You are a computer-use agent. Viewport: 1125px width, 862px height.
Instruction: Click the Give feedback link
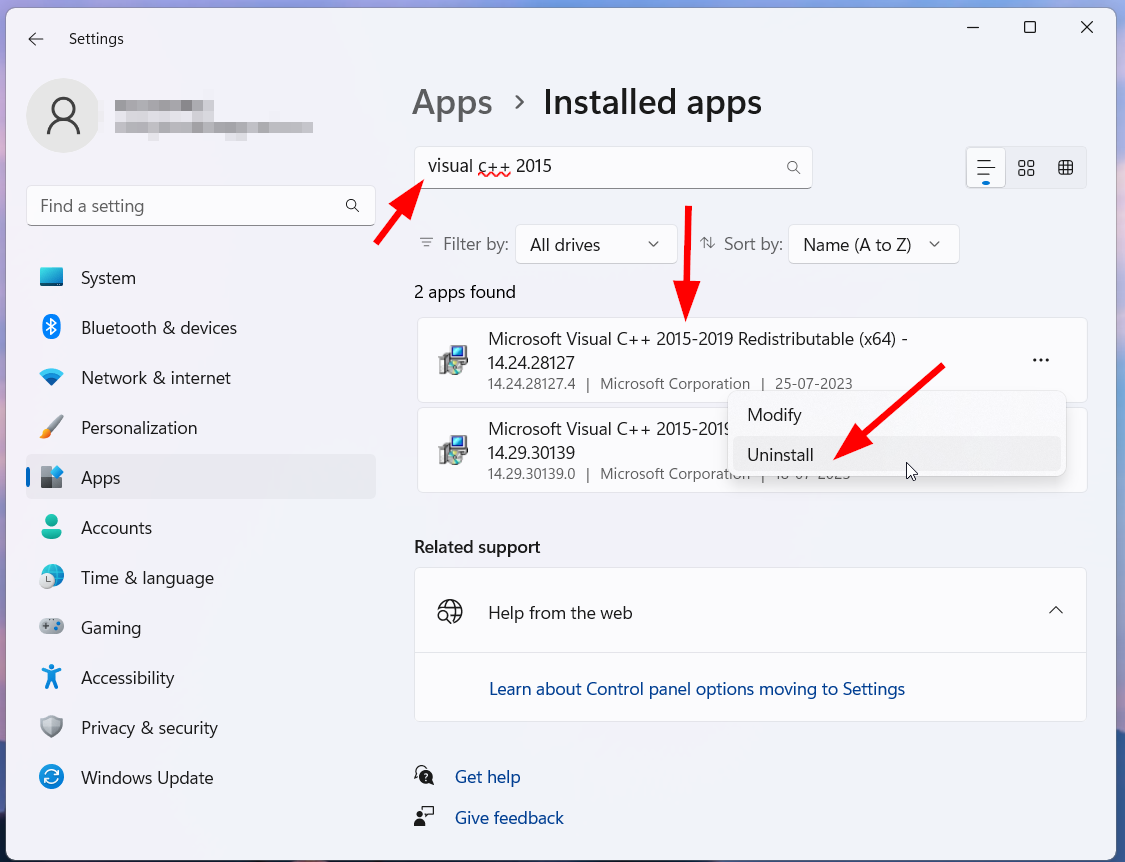(509, 818)
